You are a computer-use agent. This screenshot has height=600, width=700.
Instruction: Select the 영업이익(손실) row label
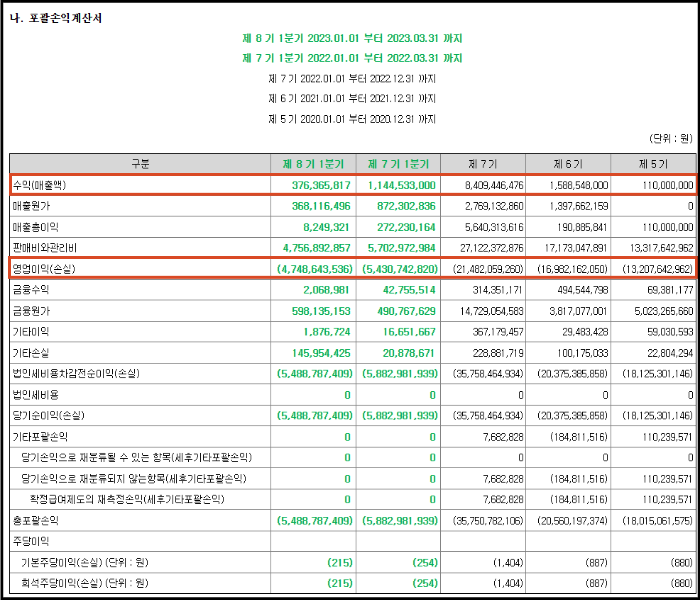point(44,268)
